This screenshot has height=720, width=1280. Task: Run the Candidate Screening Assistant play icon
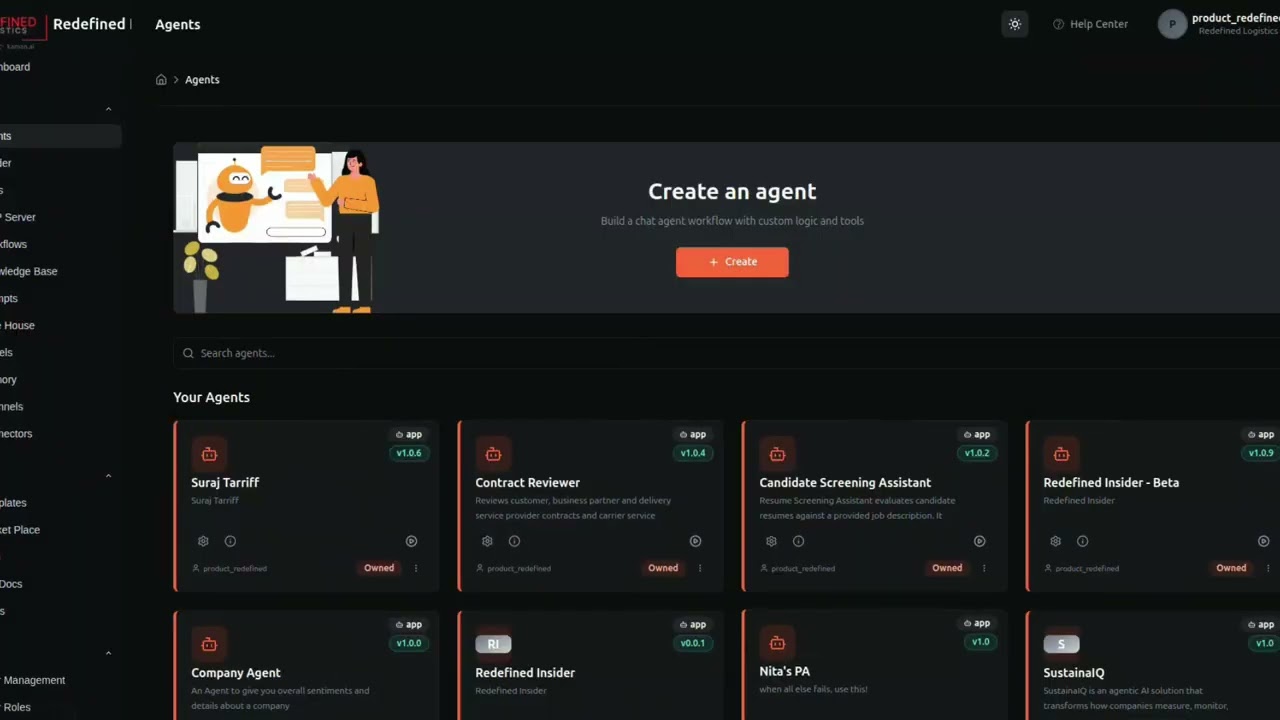[979, 541]
